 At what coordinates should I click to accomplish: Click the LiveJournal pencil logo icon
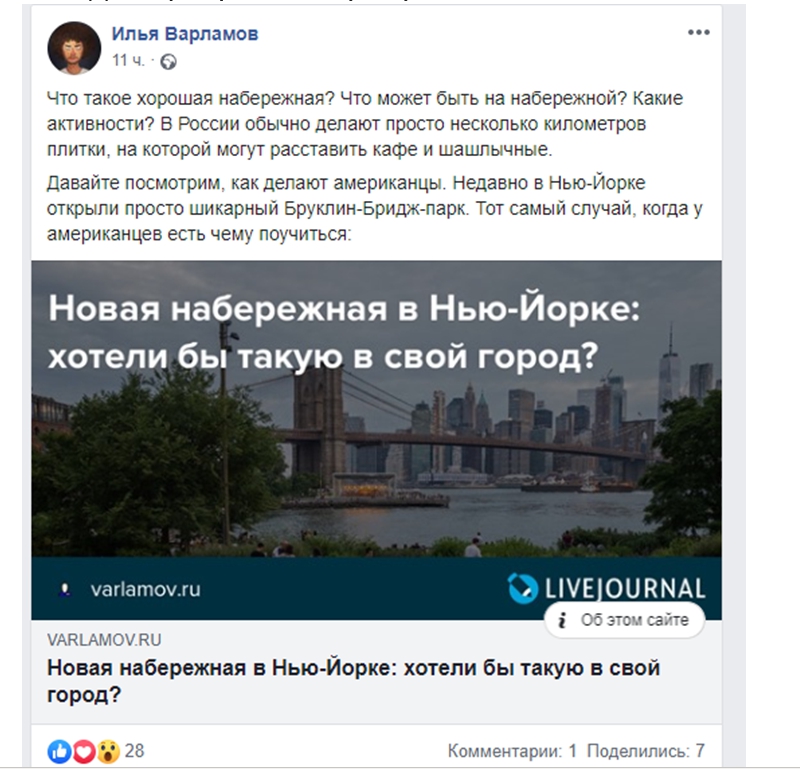(522, 588)
